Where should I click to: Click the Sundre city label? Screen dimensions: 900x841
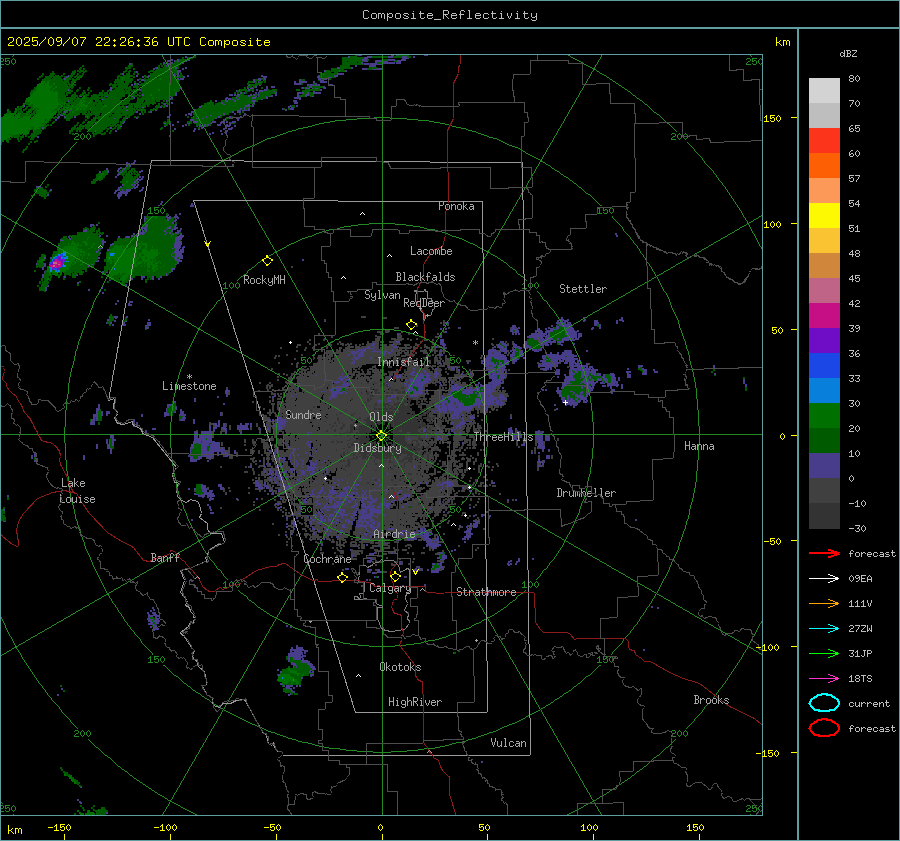[303, 414]
